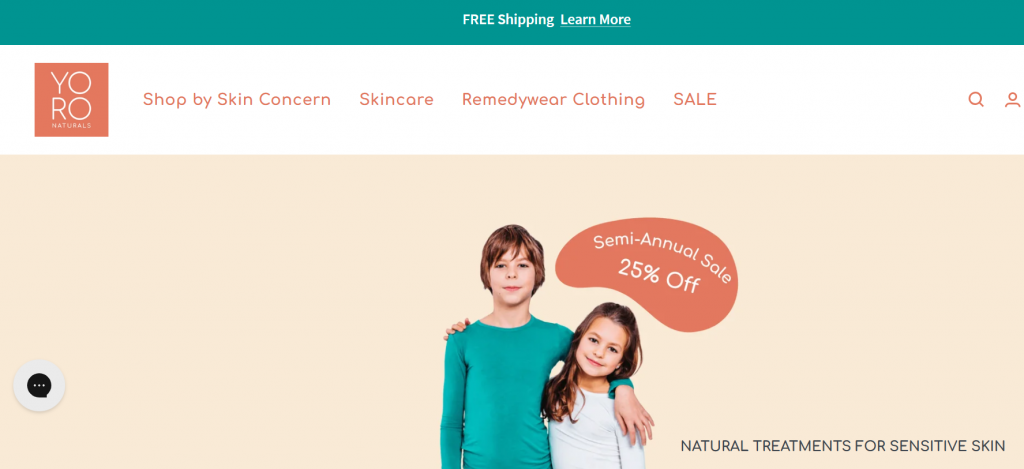Click the FREE Shipping announcement text
Viewport: 1024px width, 469px height.
(508, 20)
